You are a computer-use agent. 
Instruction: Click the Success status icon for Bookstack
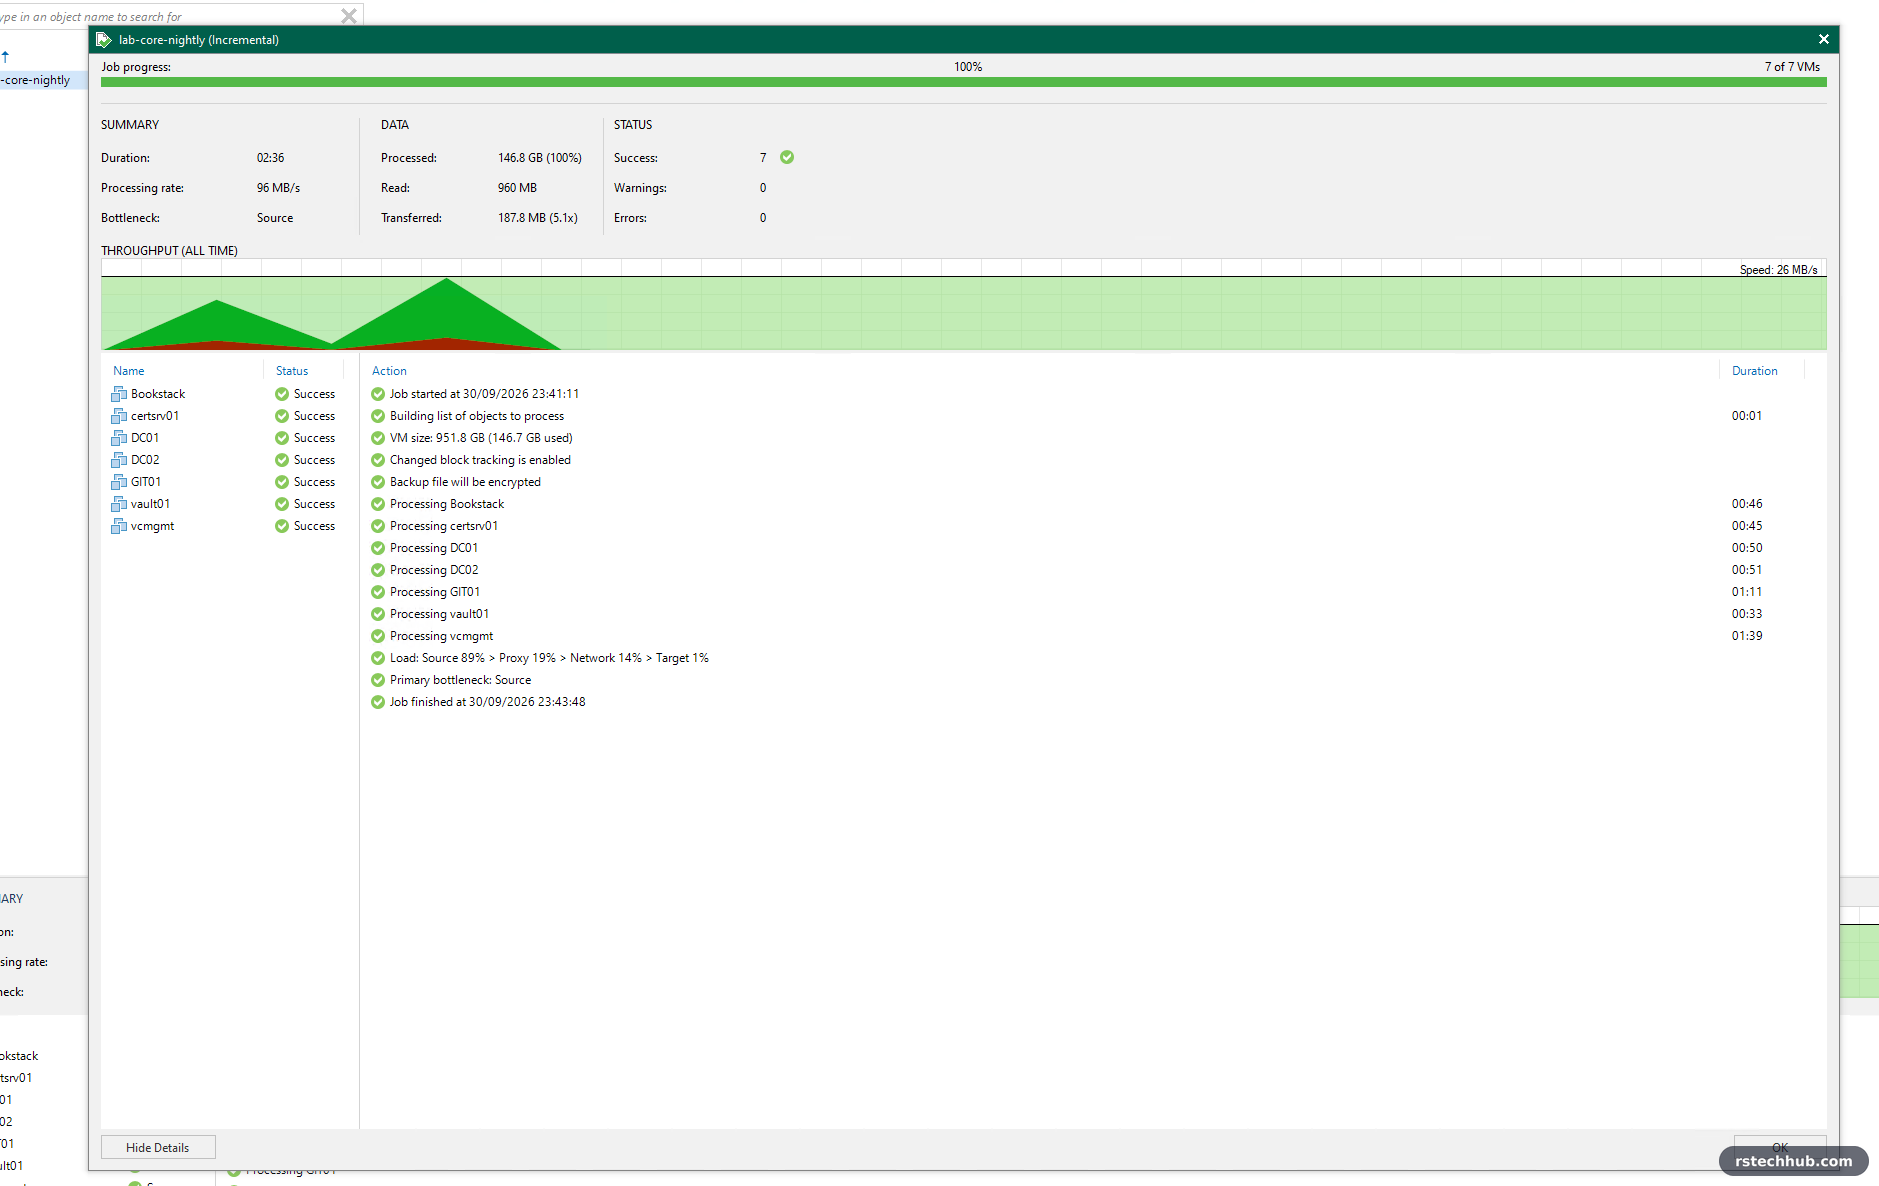(x=282, y=394)
